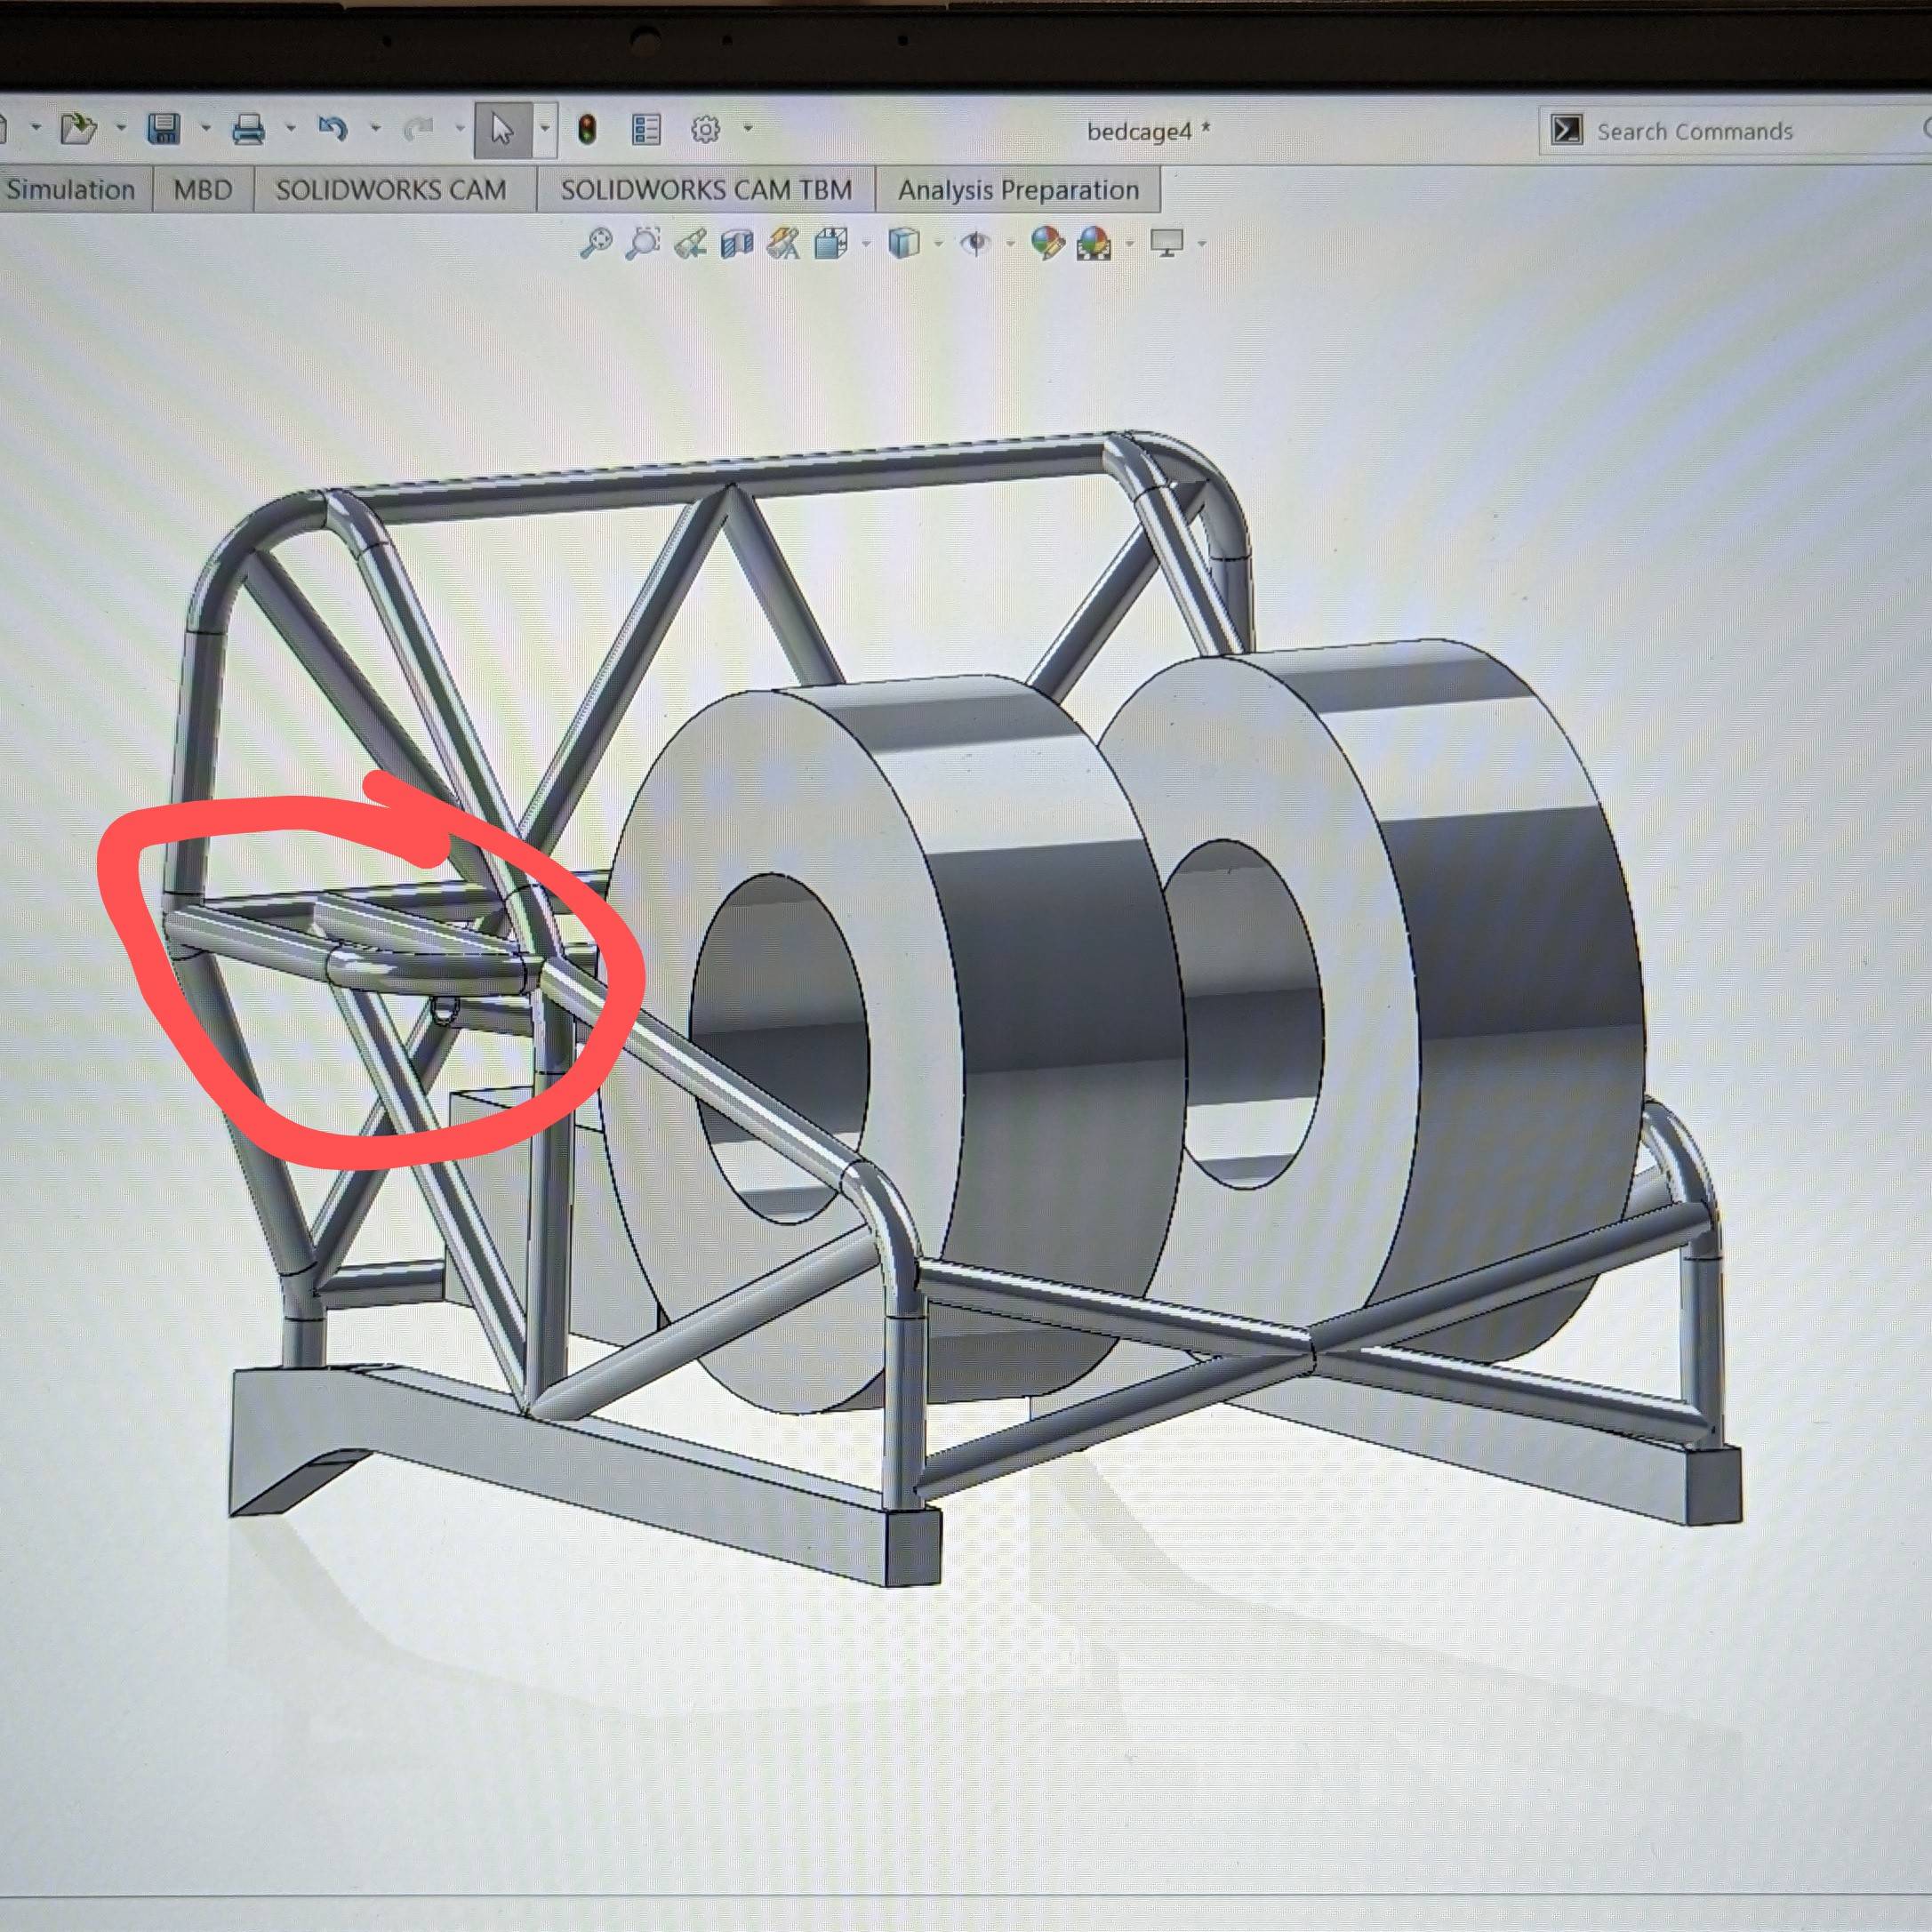
Task: Expand the View Settings dropdown arrow
Action: click(1202, 243)
